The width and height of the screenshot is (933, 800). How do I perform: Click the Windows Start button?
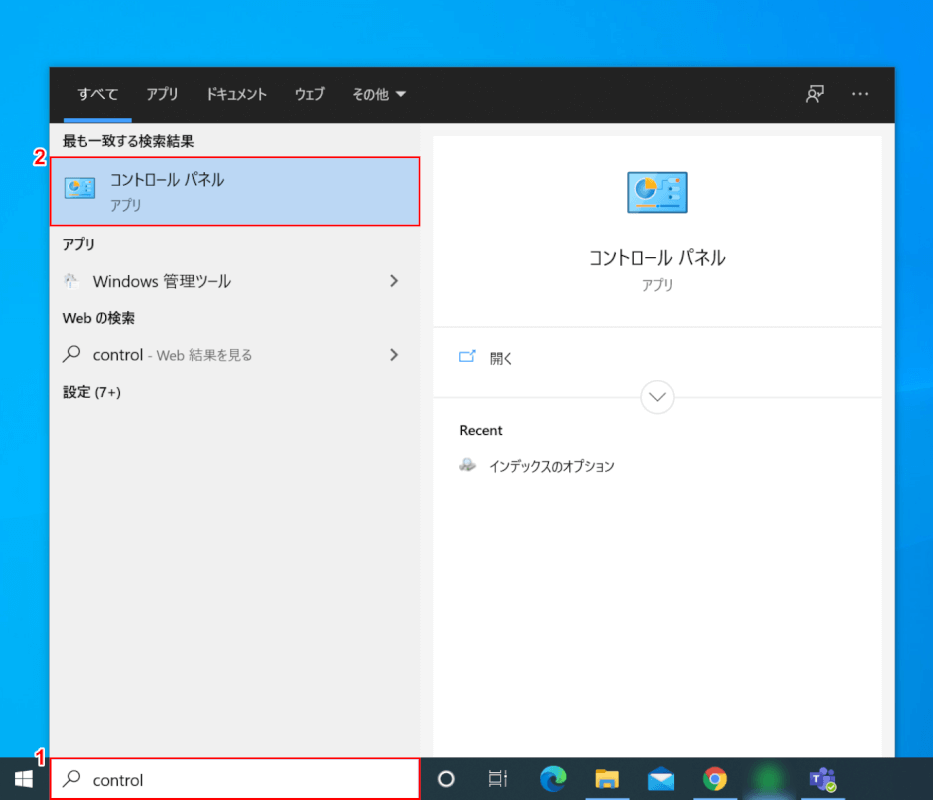coord(24,779)
